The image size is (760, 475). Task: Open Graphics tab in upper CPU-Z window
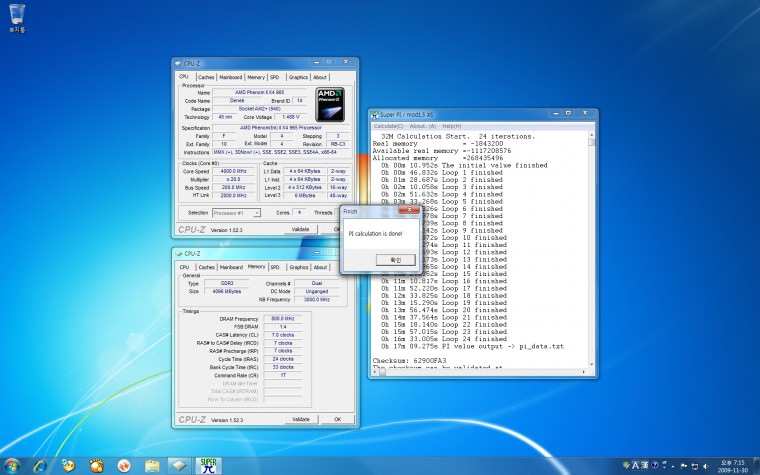click(x=298, y=77)
